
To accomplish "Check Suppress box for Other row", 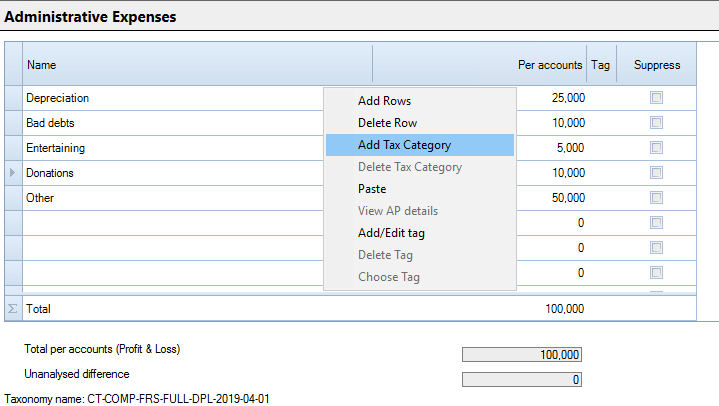I will 656,198.
